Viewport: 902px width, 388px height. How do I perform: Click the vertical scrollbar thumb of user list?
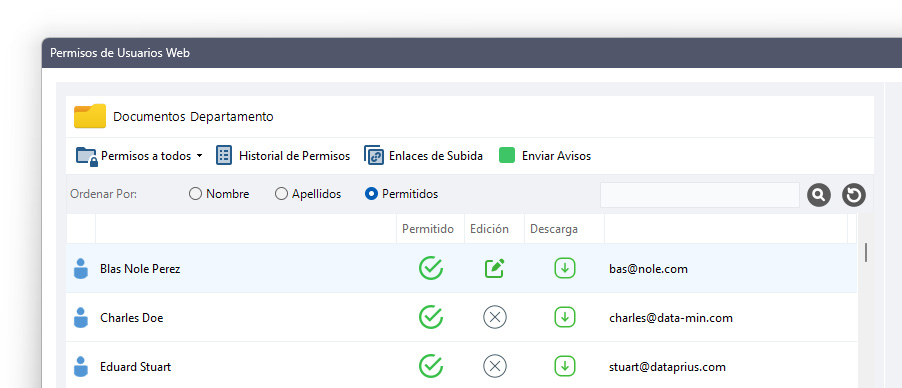(866, 253)
